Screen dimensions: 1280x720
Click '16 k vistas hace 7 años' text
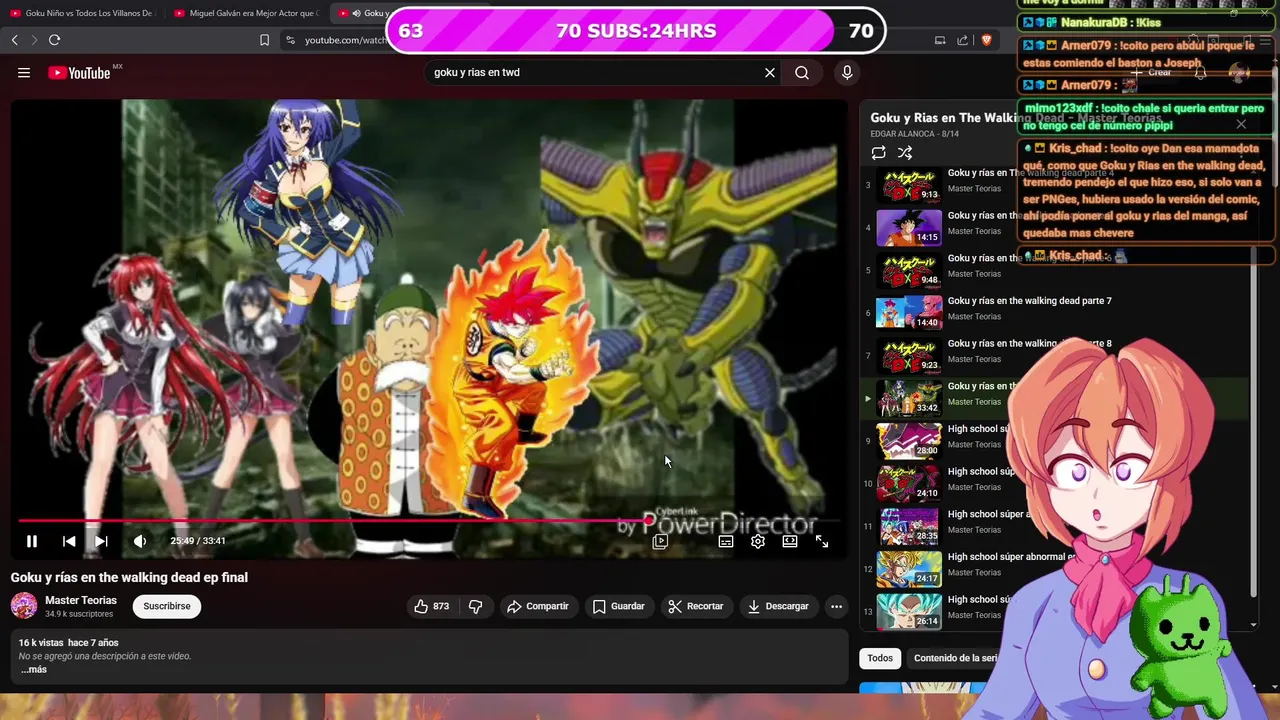click(68, 643)
